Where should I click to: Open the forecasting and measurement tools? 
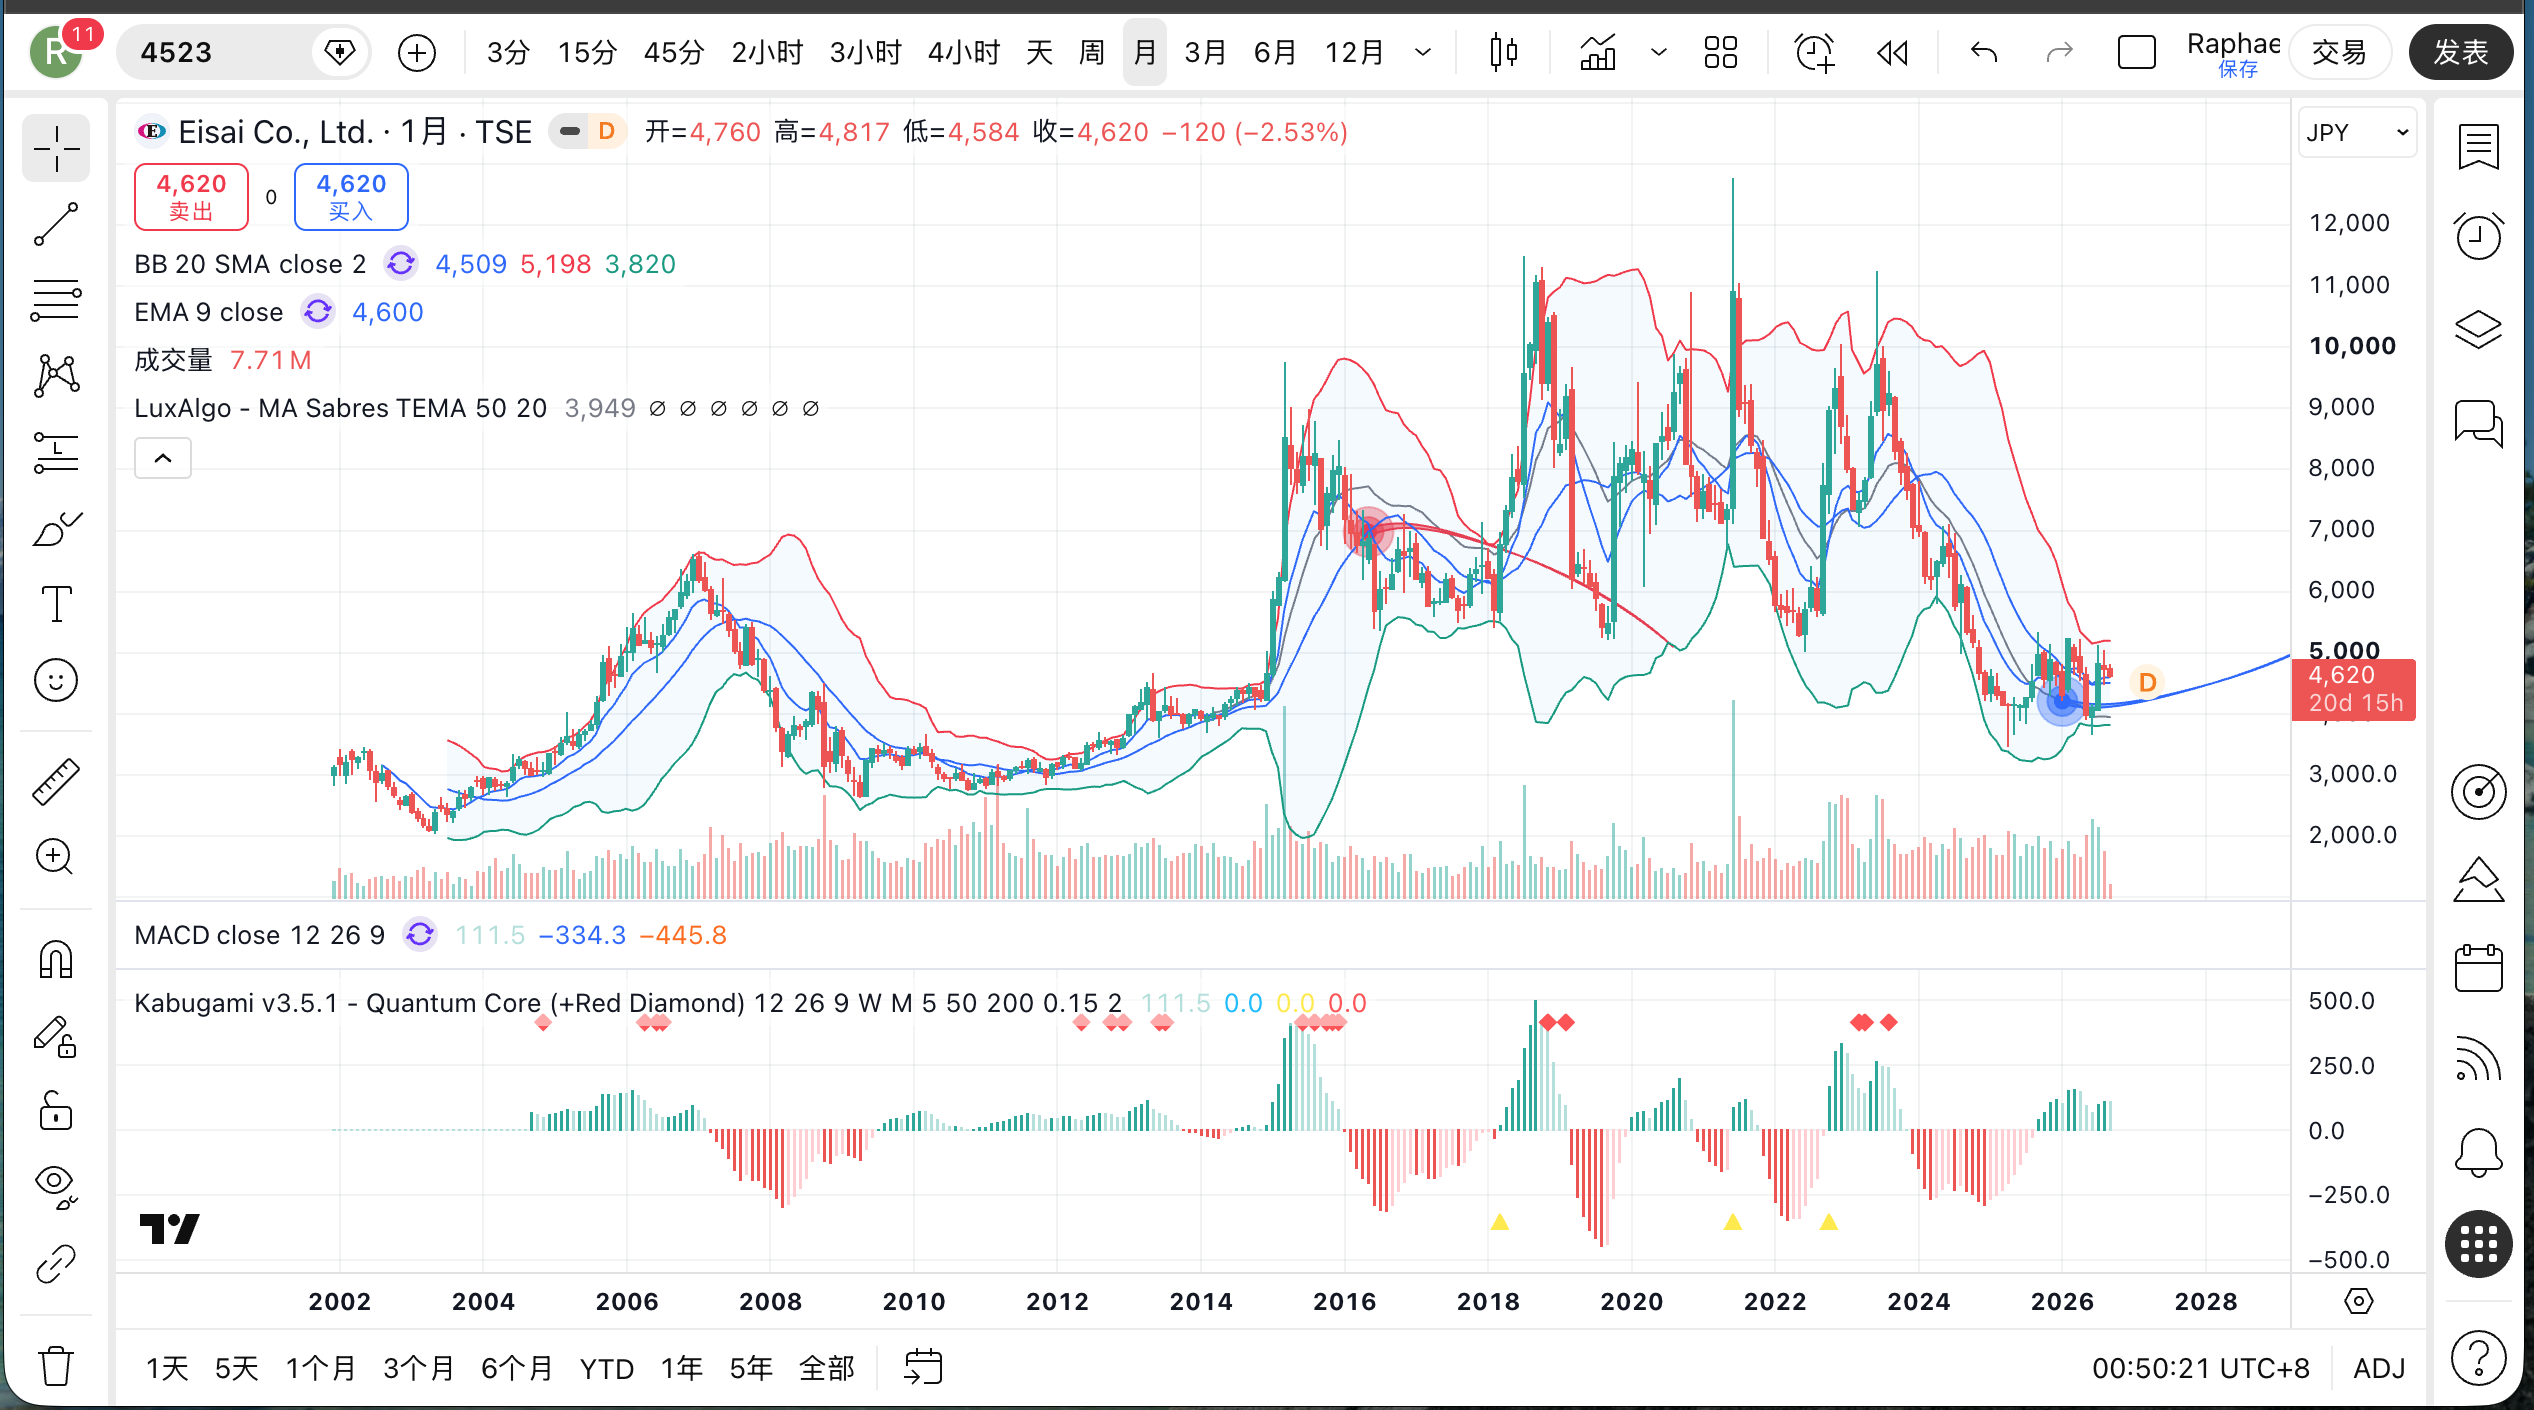pos(56,452)
